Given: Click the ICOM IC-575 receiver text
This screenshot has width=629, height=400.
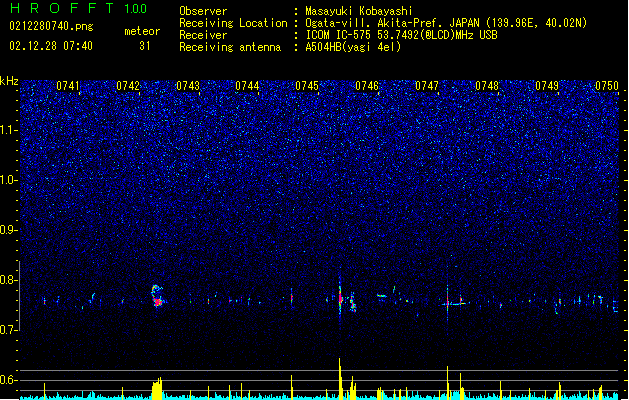Looking at the screenshot, I should [x=401, y=35].
